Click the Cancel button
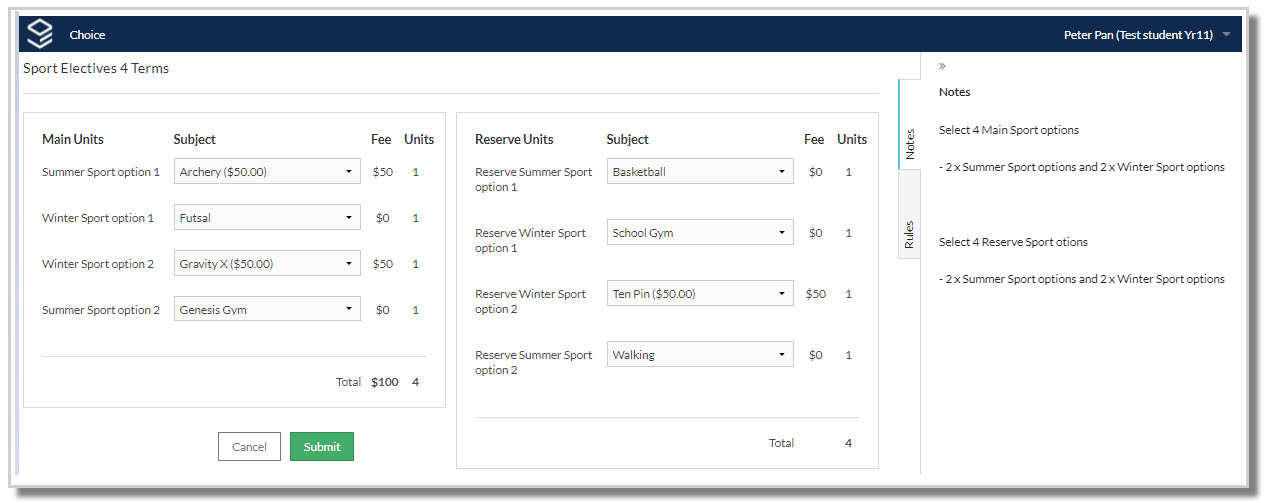 click(249, 447)
